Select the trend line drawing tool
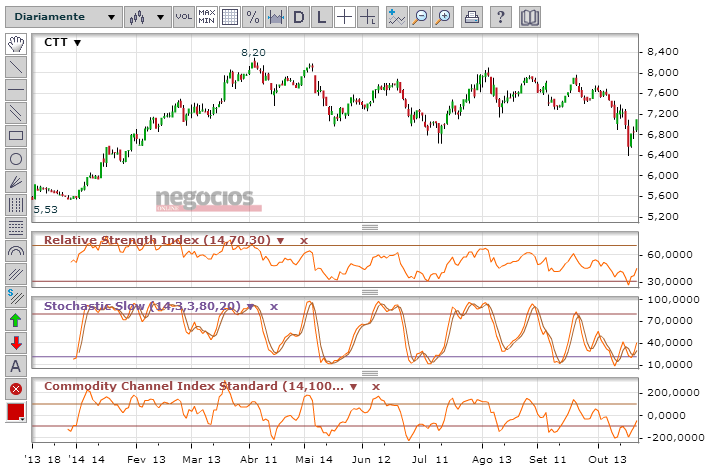Screen dimensions: 709x470 point(16,67)
